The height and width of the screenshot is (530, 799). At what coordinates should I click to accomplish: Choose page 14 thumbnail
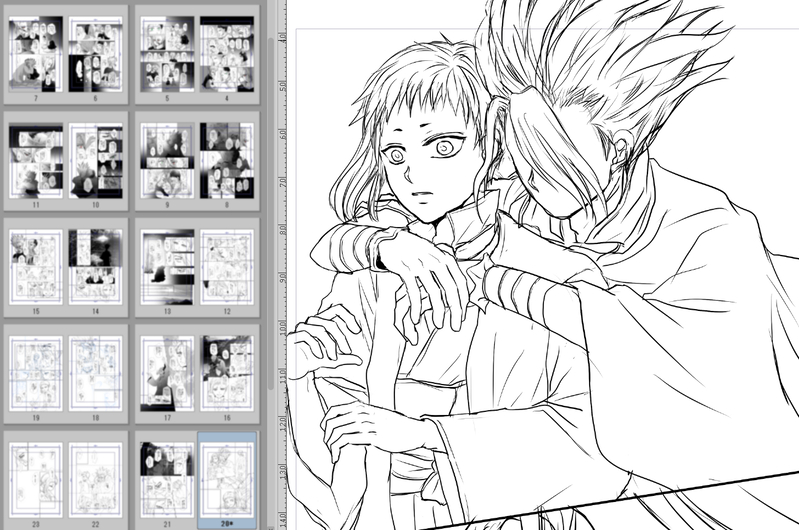[x=95, y=267]
